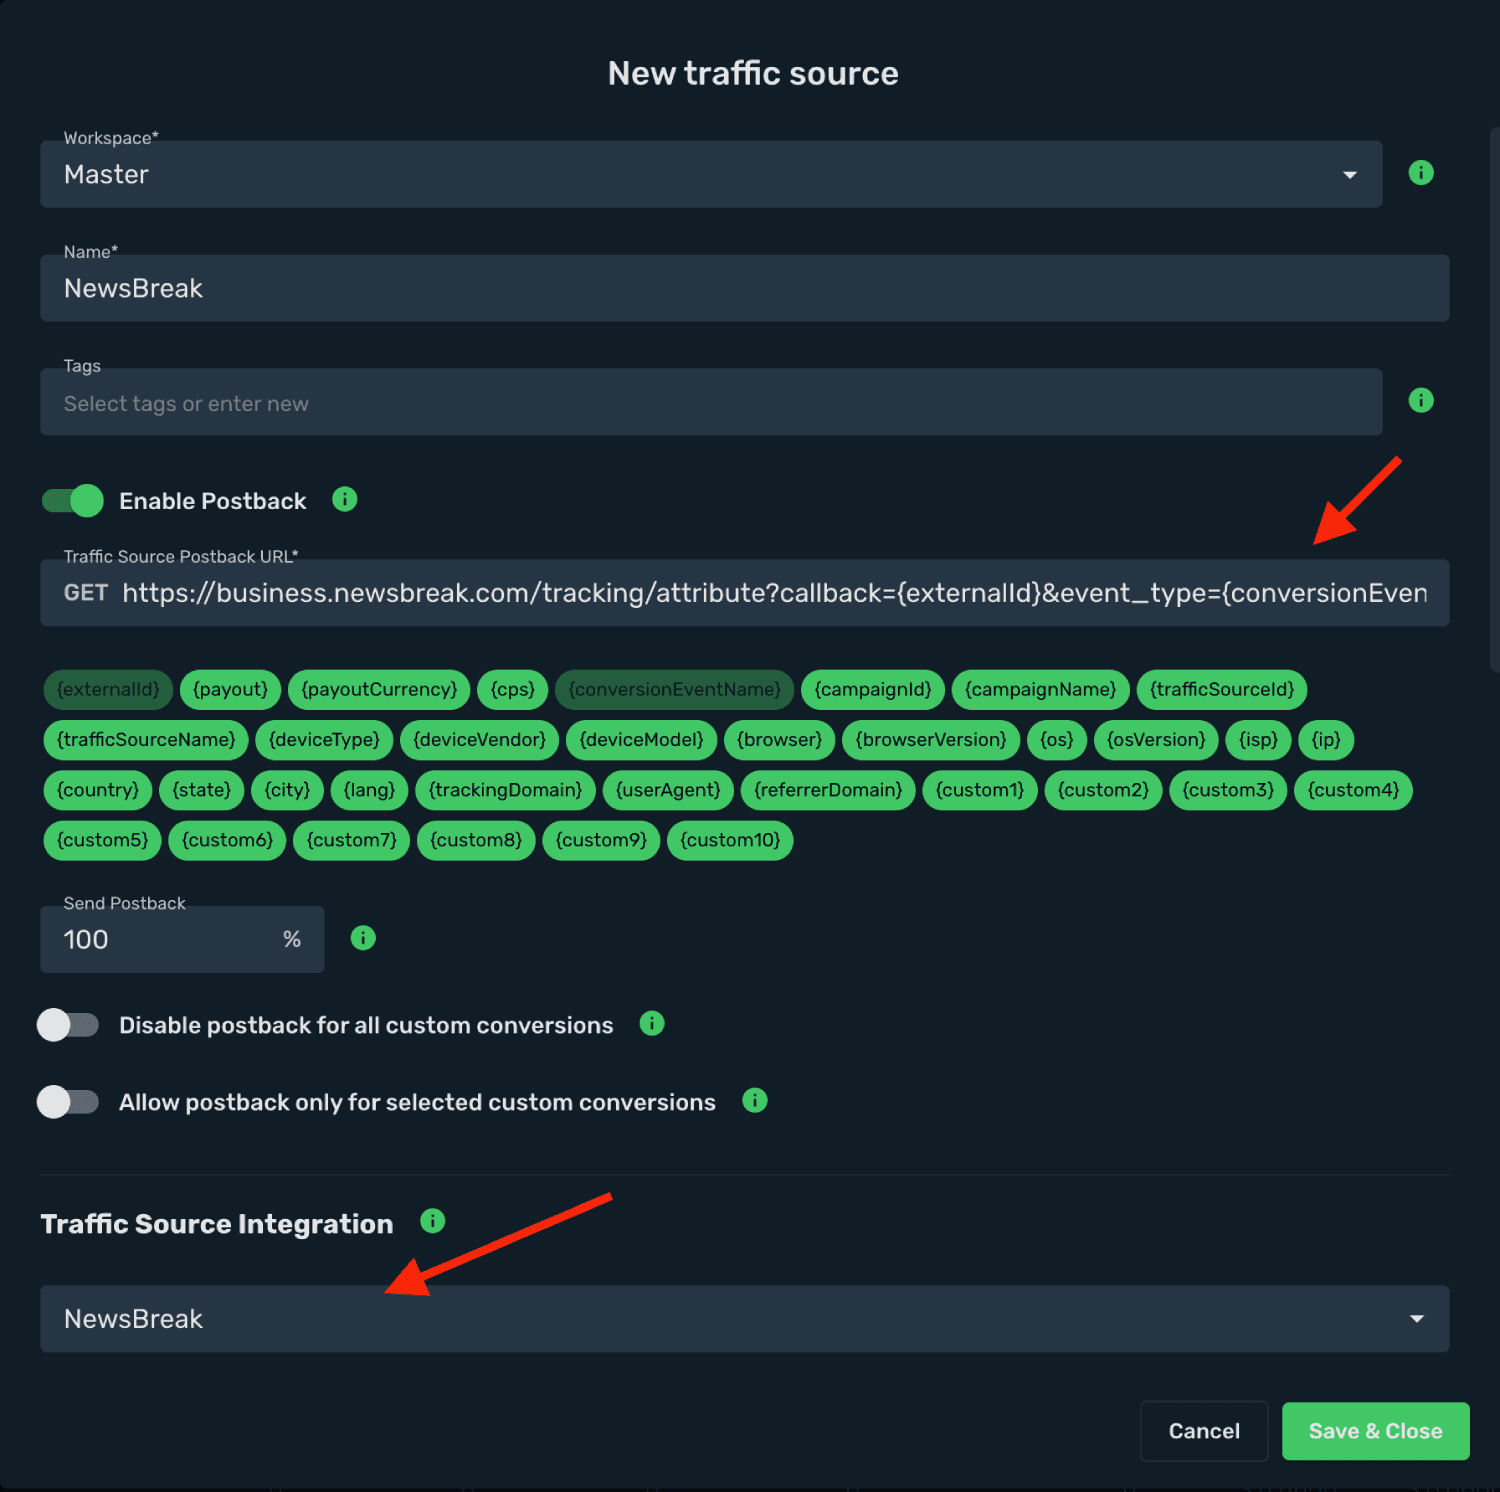Insert the {deviceModel} token
1500x1492 pixels.
pos(641,740)
